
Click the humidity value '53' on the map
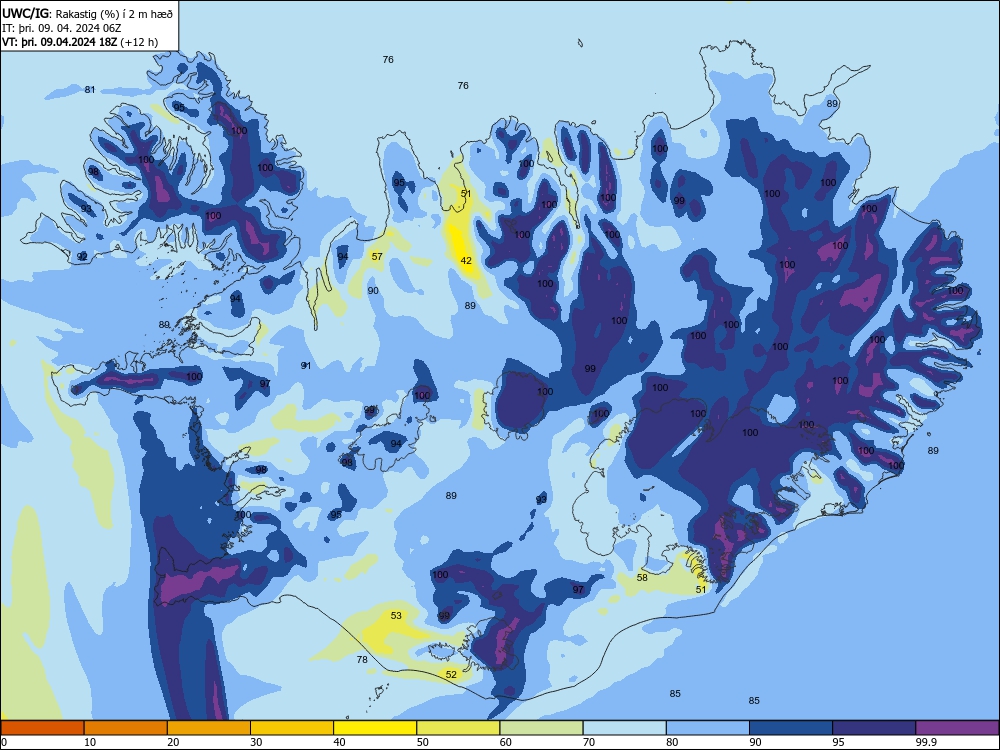[397, 615]
